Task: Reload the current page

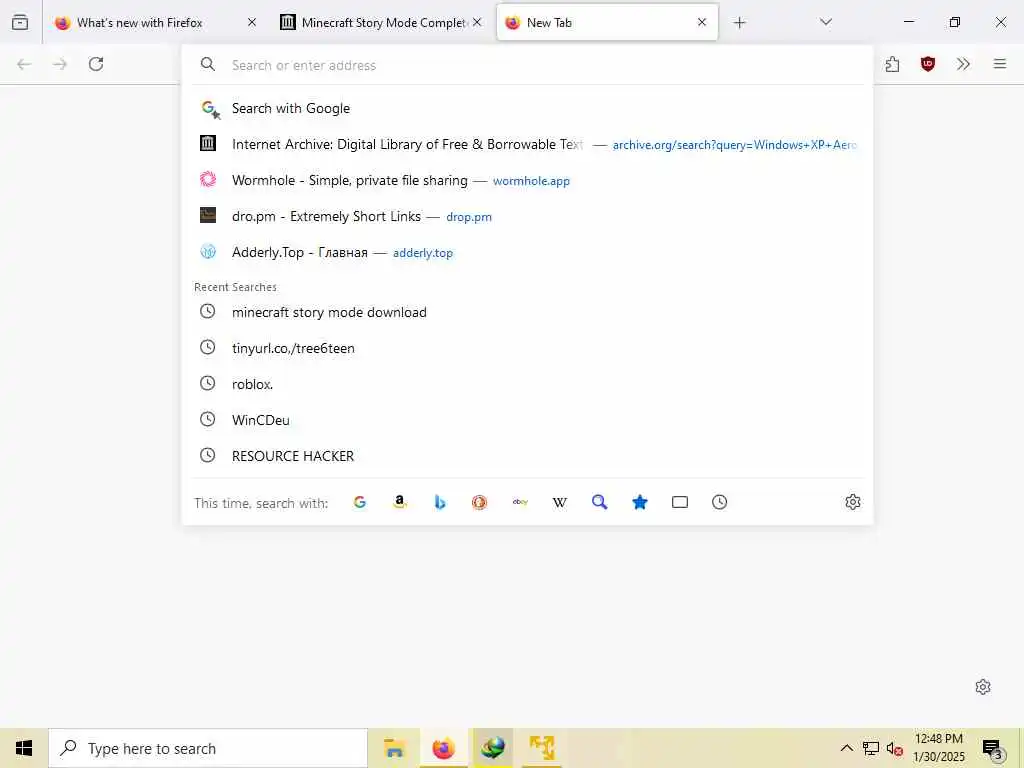Action: click(x=96, y=64)
